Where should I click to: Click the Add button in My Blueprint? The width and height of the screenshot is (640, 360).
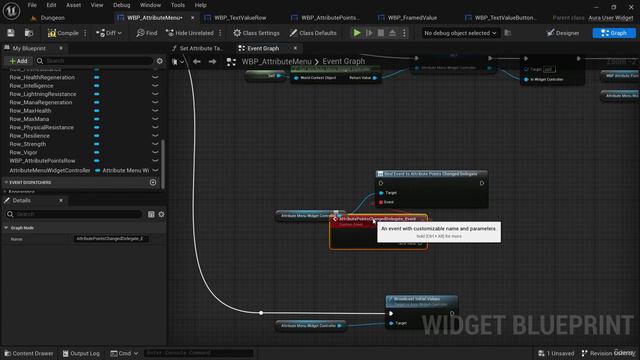pos(18,61)
